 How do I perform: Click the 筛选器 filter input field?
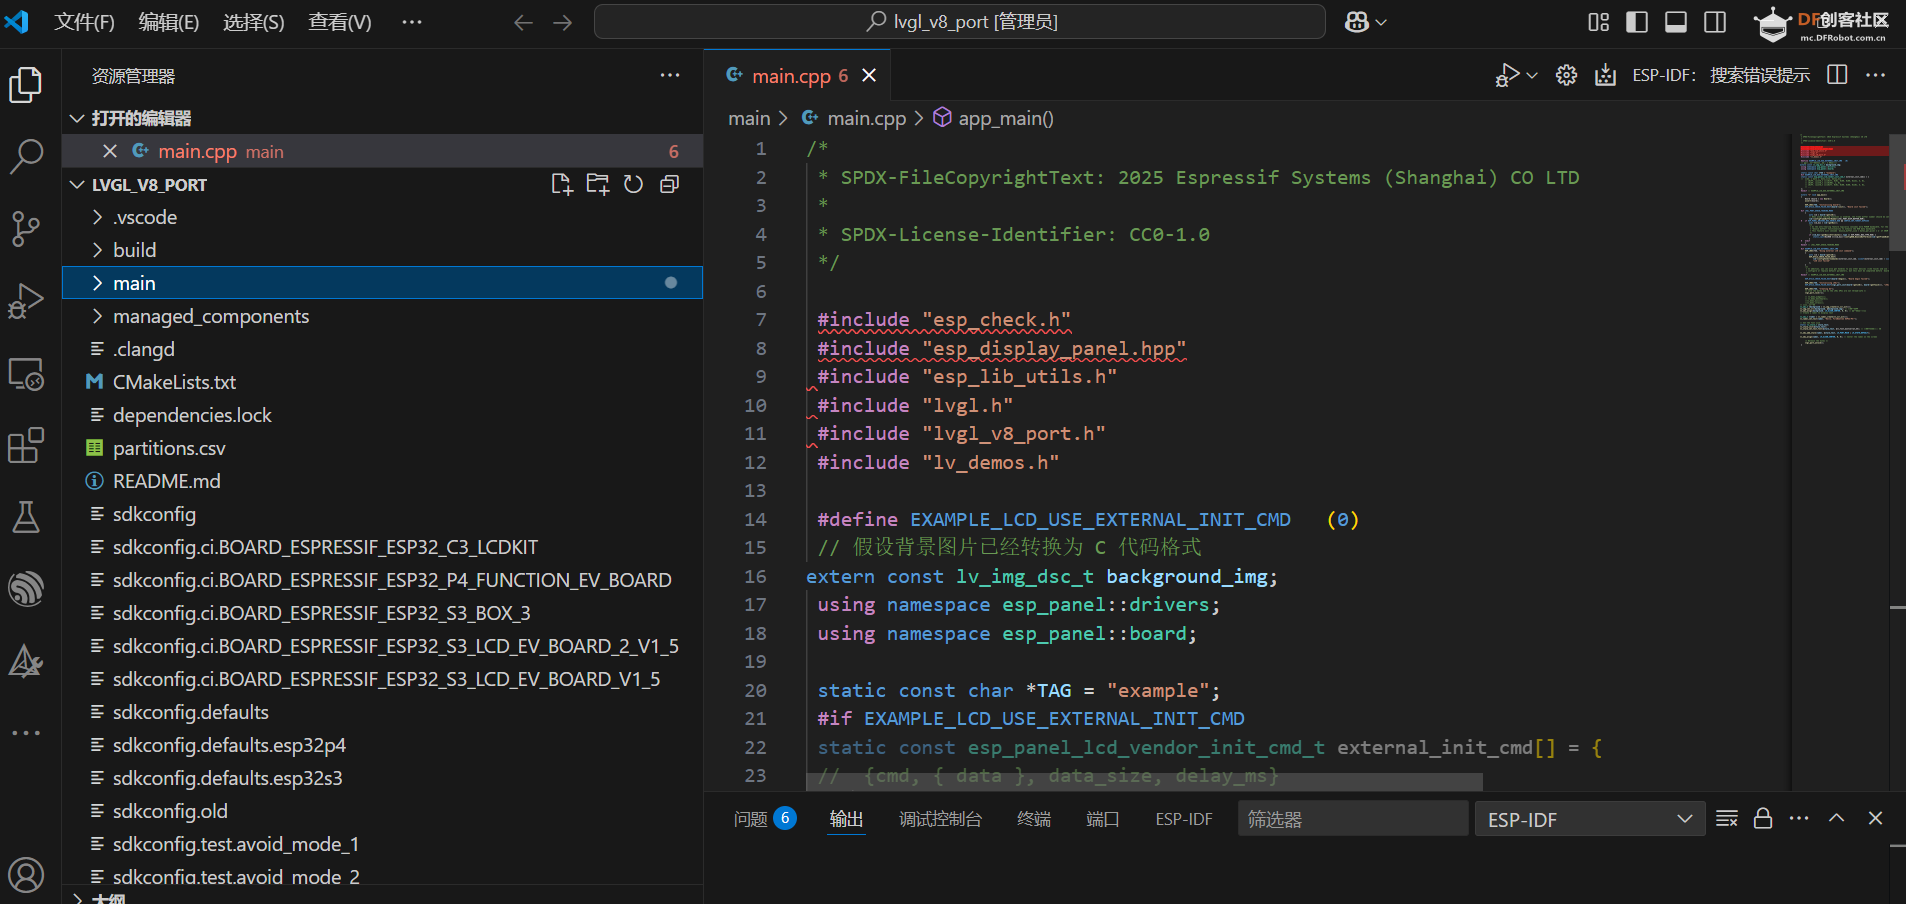pos(1353,819)
